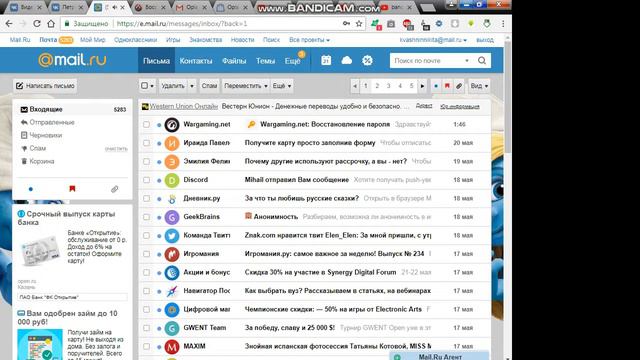Click the MAXIM sender avatar
Image resolution: width=640 pixels, height=360 pixels.
pyautogui.click(x=172, y=347)
